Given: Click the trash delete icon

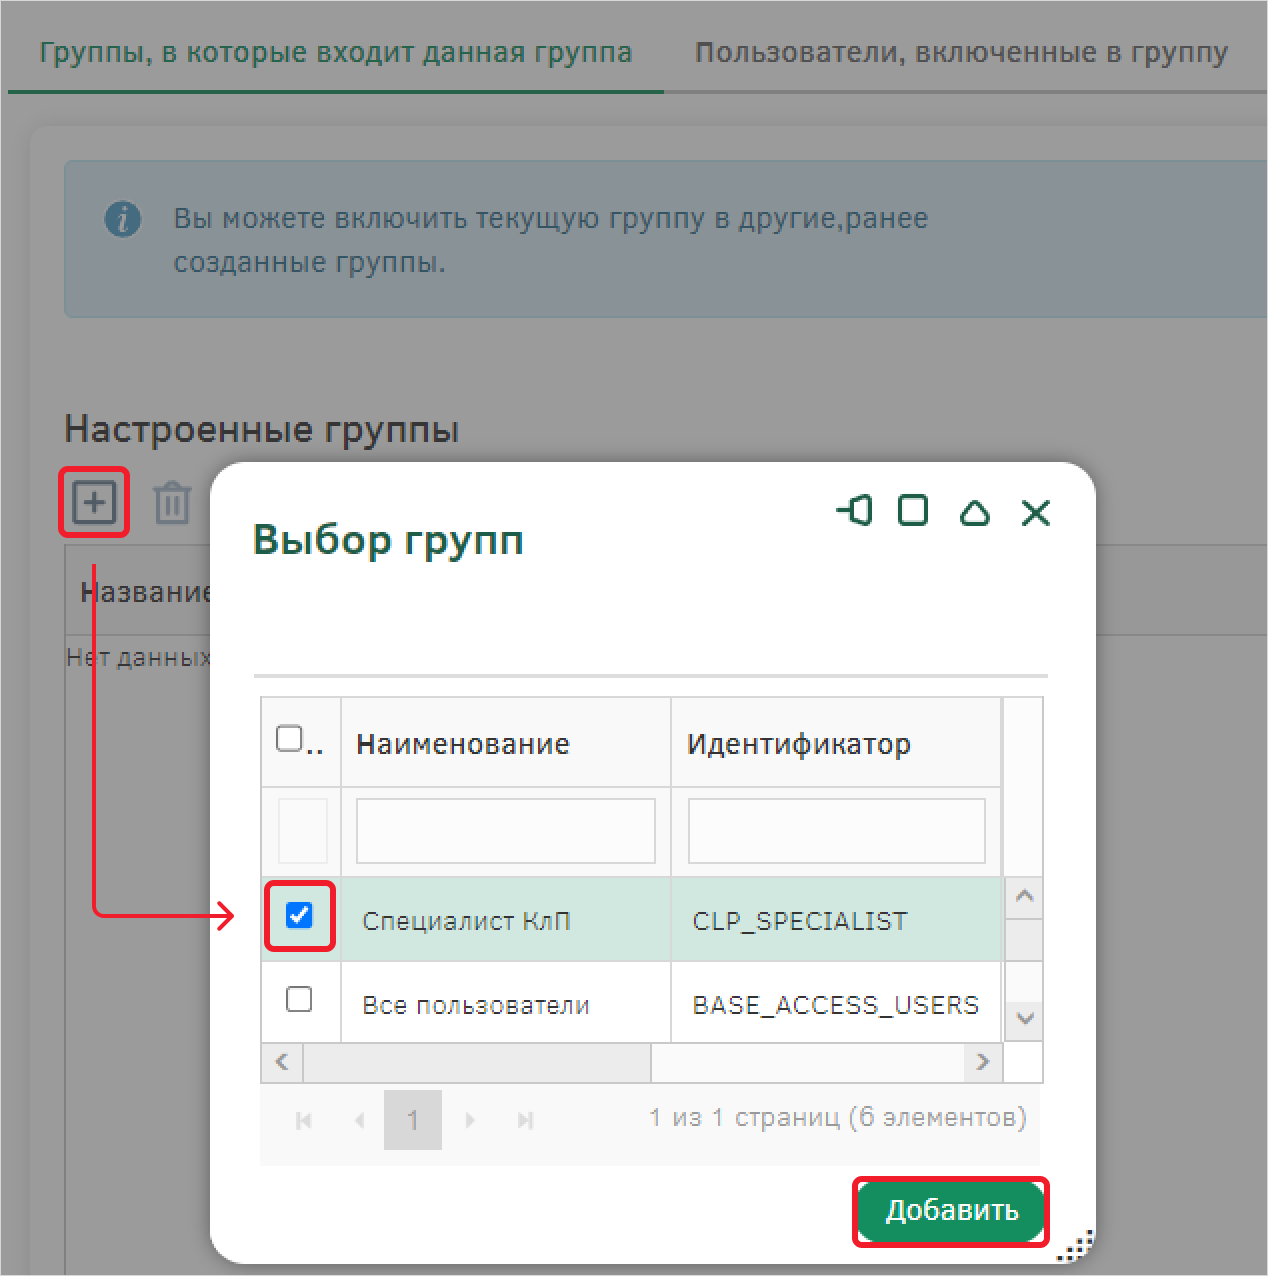Looking at the screenshot, I should coord(172,503).
